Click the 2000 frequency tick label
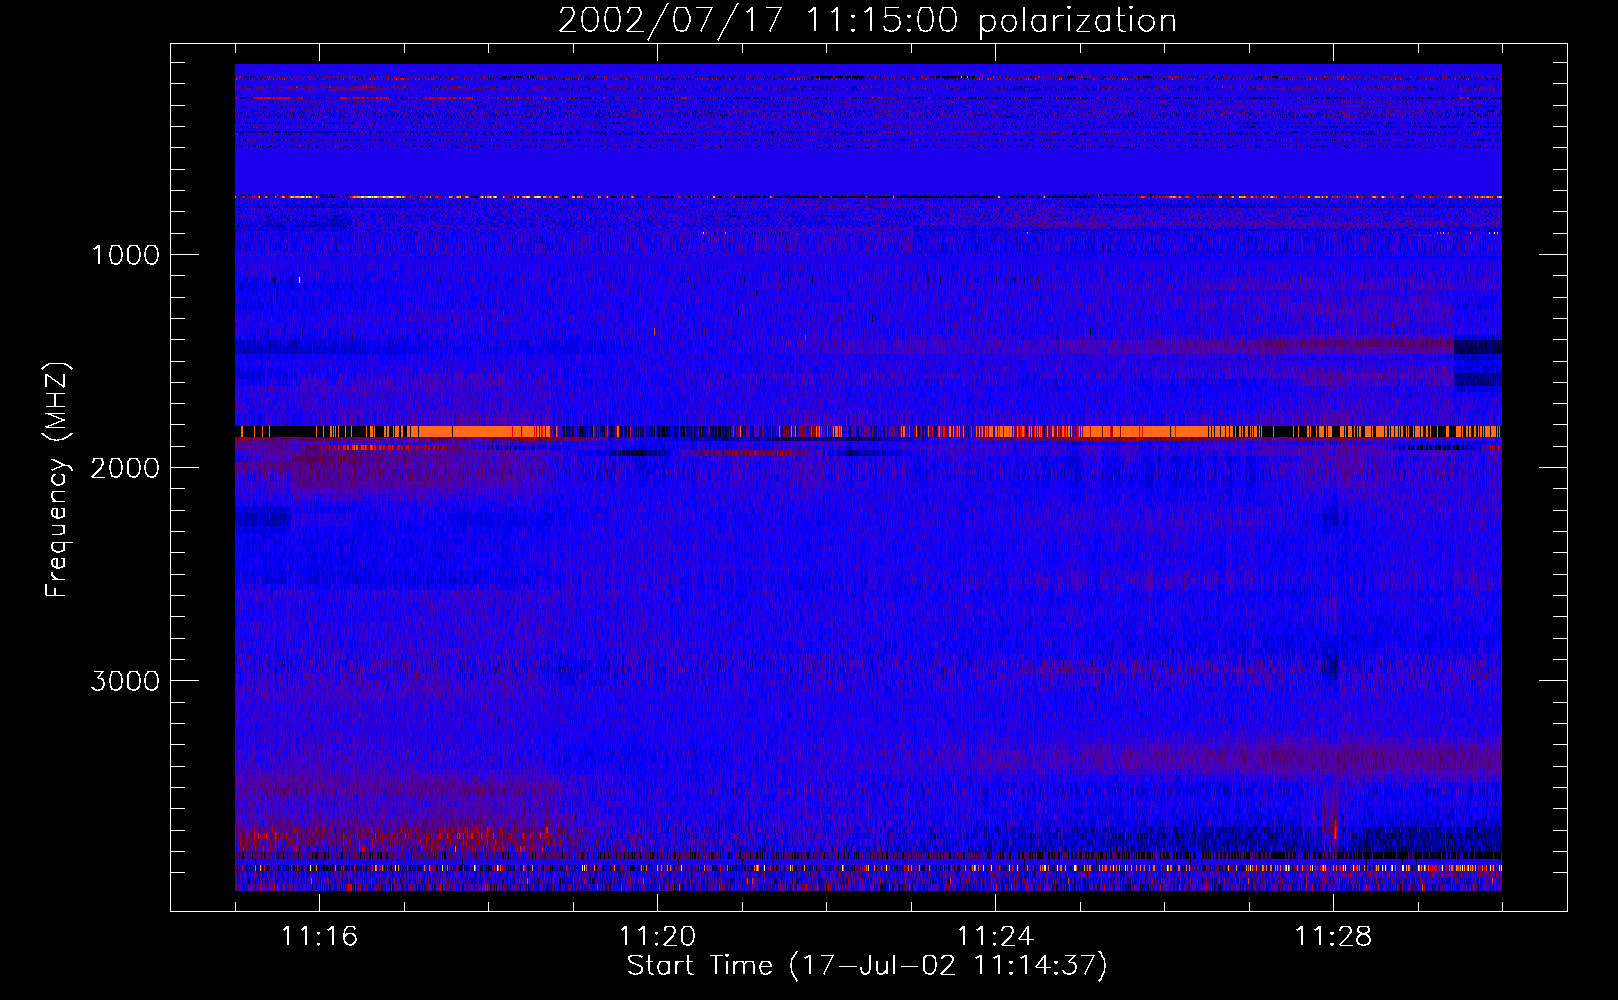1618x1000 pixels. point(125,468)
